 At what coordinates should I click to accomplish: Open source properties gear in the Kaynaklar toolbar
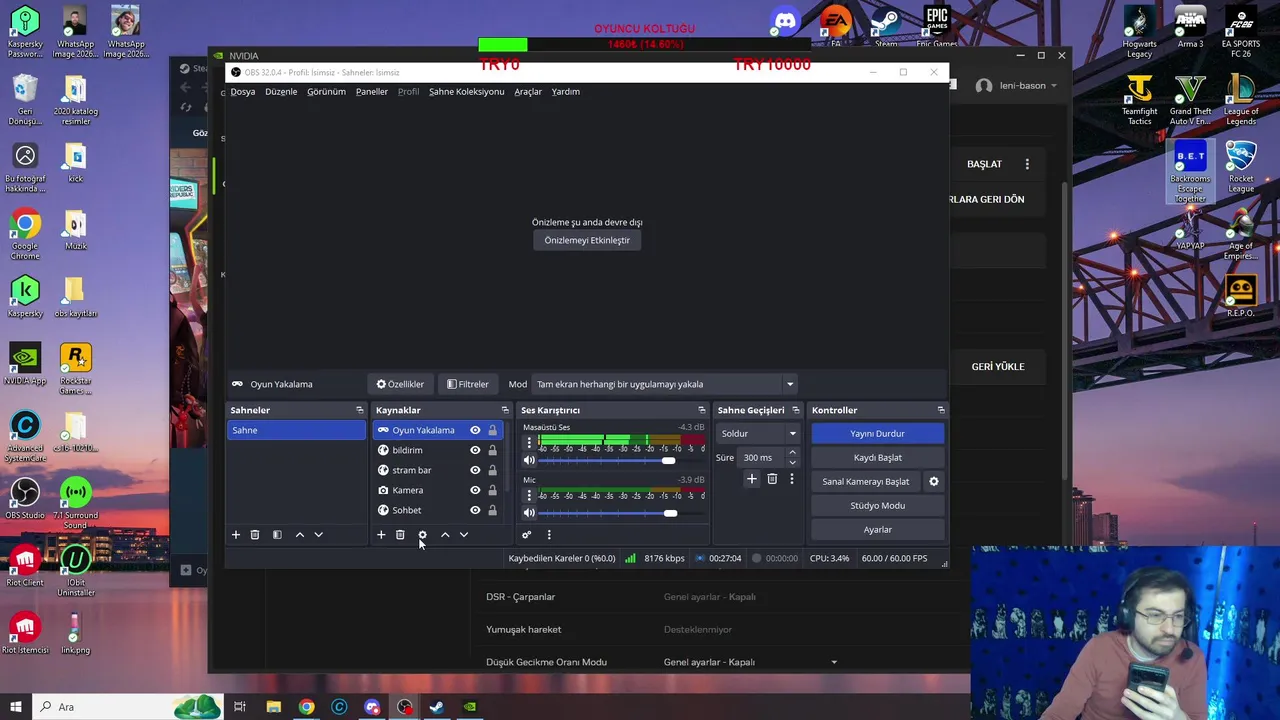click(x=422, y=535)
